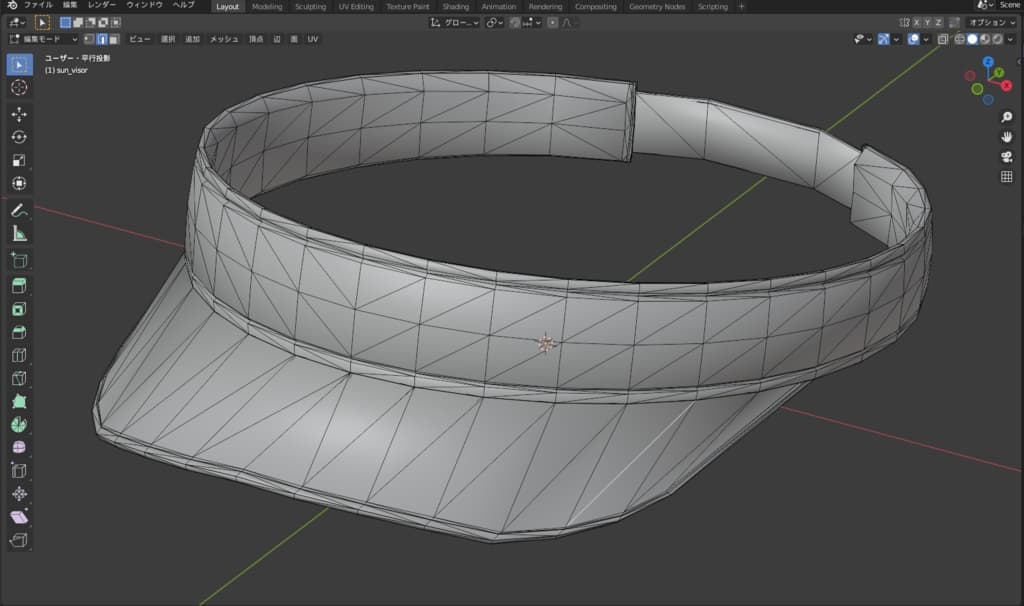Pick the Scale tool

(19, 160)
